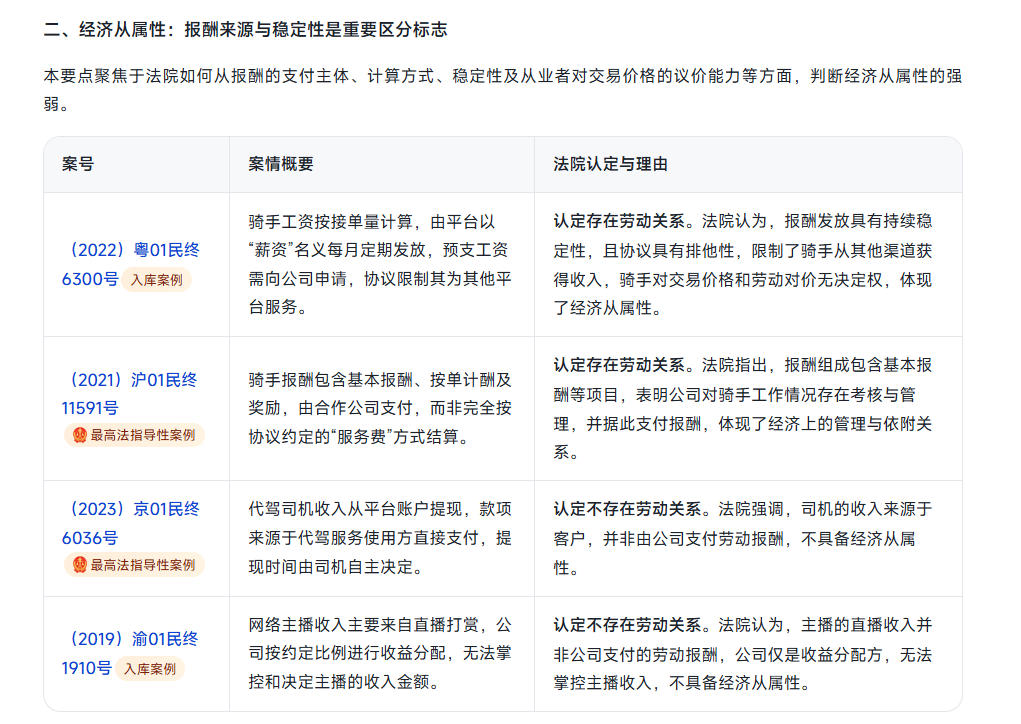Click 入库案例 badge beside 1910号
Viewport: 1021px width, 724px height.
150,669
